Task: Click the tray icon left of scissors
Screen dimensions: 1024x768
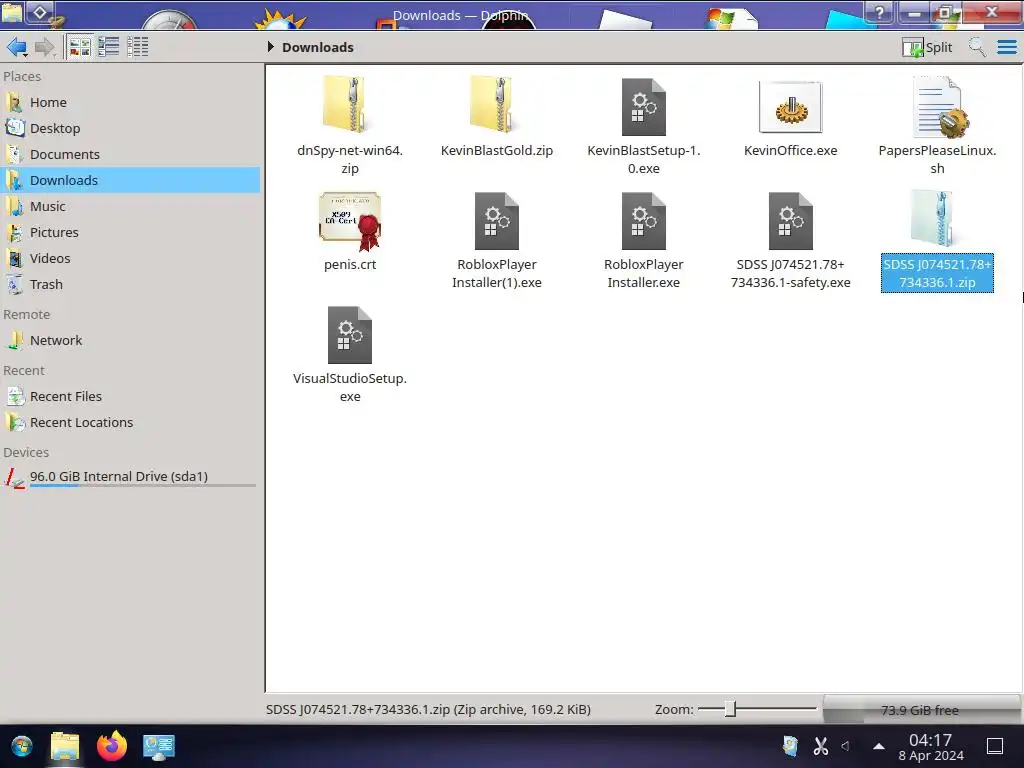Action: [x=791, y=746]
